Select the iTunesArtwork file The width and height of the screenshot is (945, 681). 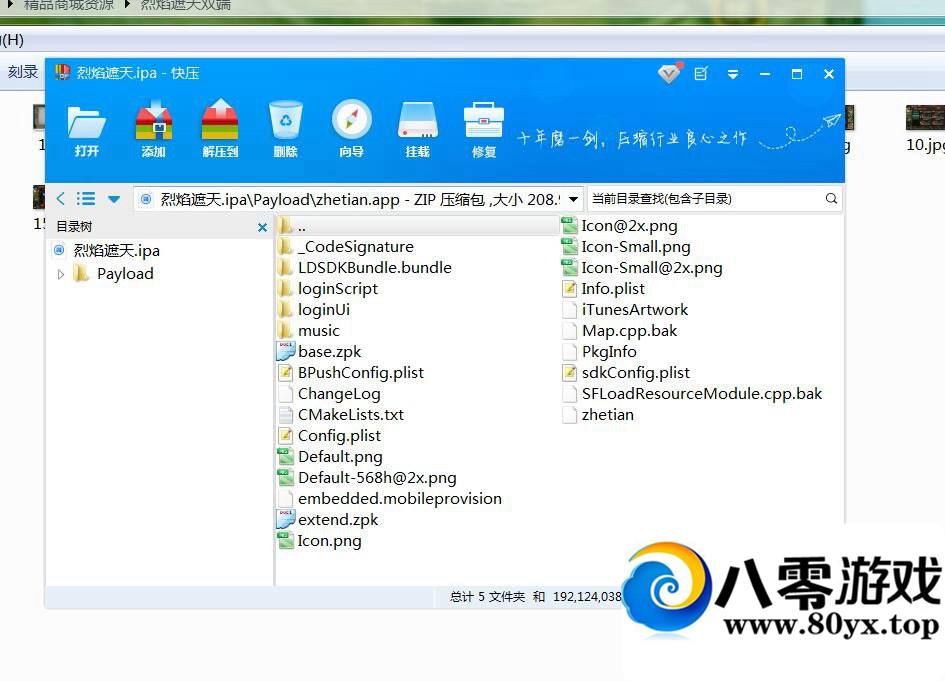(635, 310)
